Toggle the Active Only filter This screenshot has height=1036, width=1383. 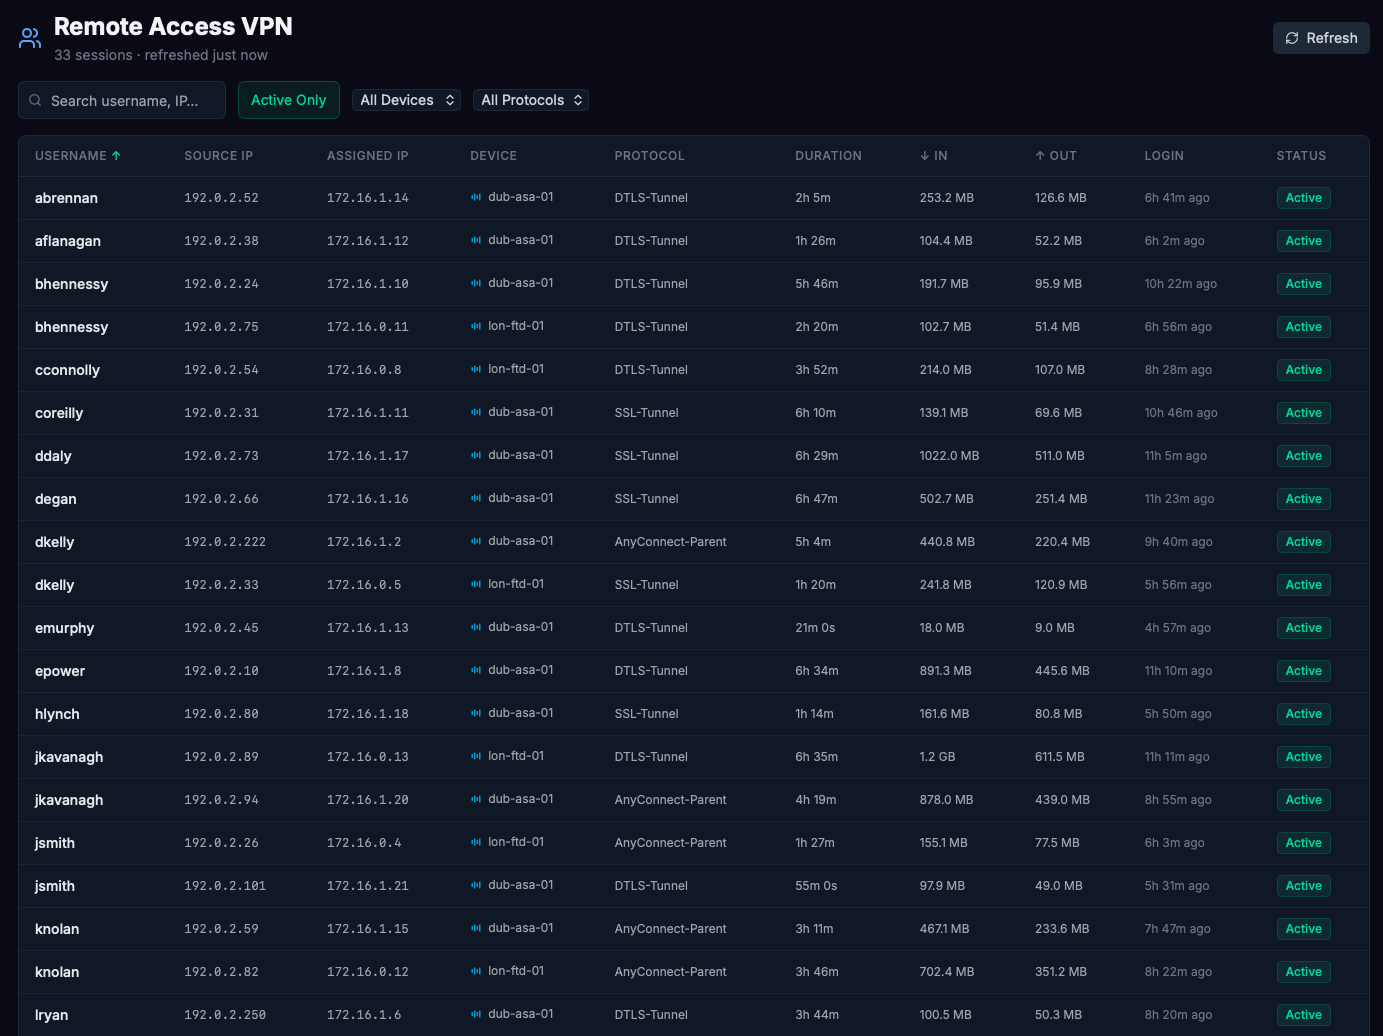tap(289, 100)
